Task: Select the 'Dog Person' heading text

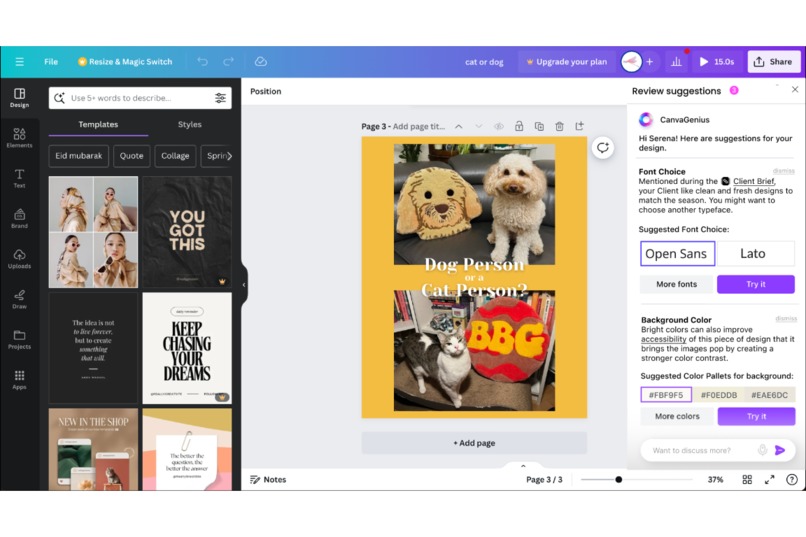Action: [x=474, y=264]
